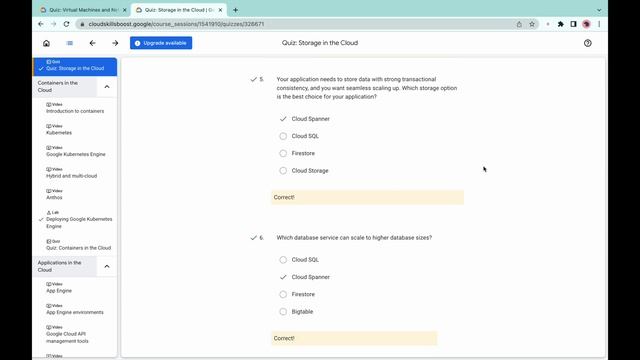Reload the page
This screenshot has height=360, width=640.
67,24
